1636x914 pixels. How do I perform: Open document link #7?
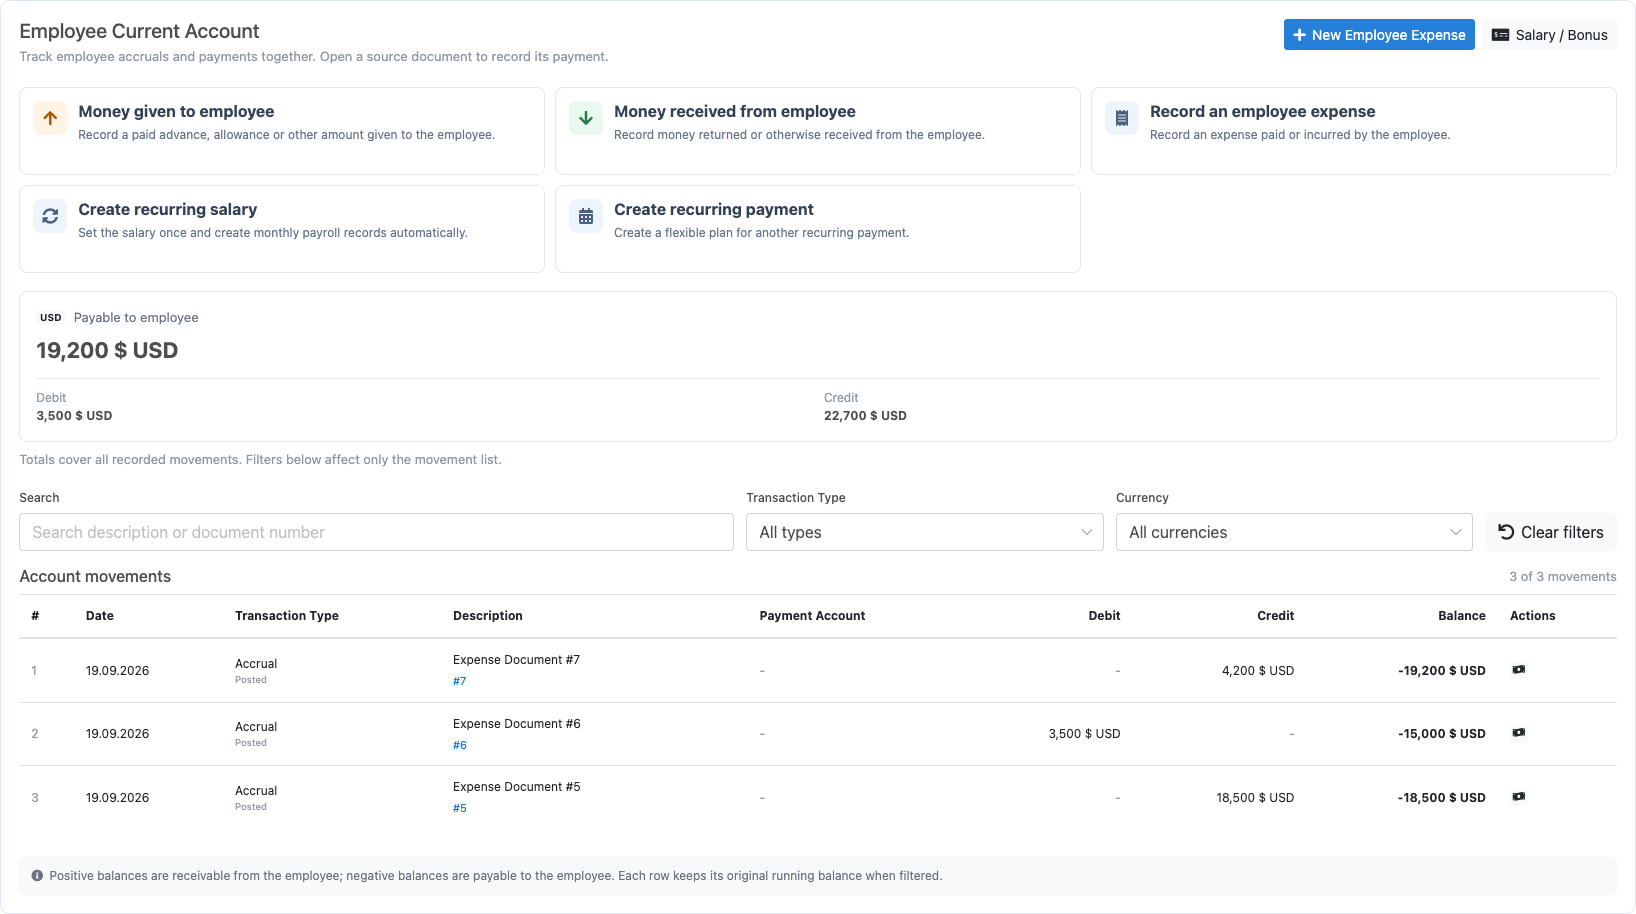coord(459,681)
